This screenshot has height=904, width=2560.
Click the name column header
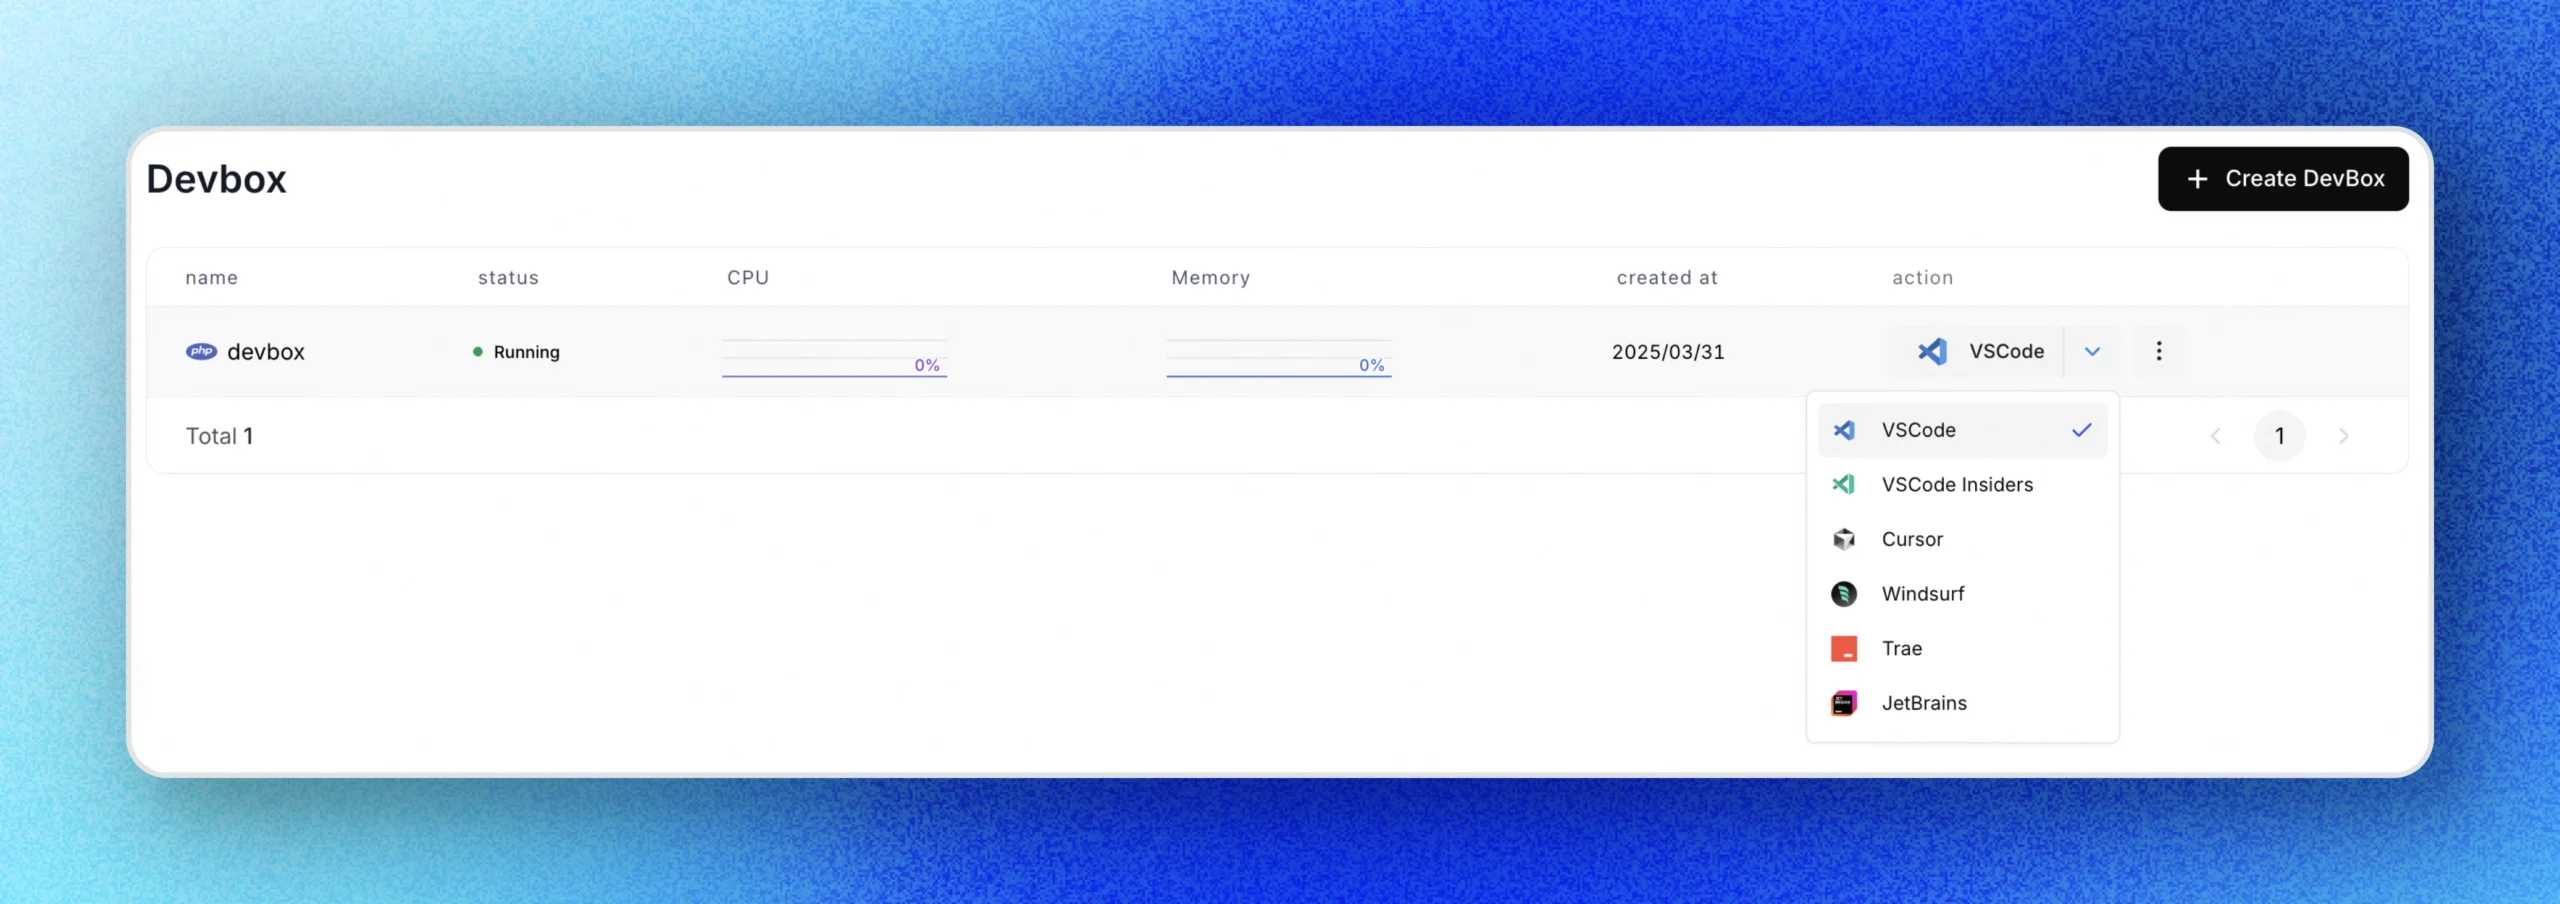coord(212,278)
